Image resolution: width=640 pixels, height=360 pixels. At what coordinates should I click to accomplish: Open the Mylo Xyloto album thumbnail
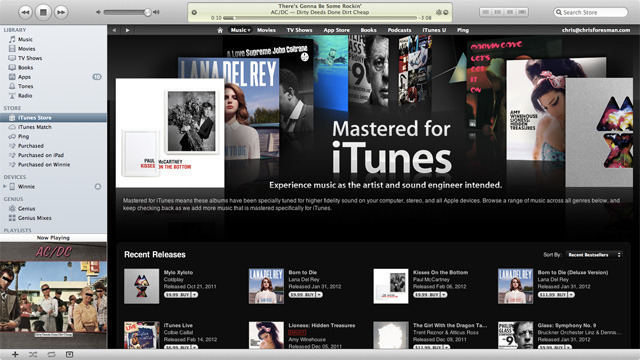pyautogui.click(x=142, y=286)
